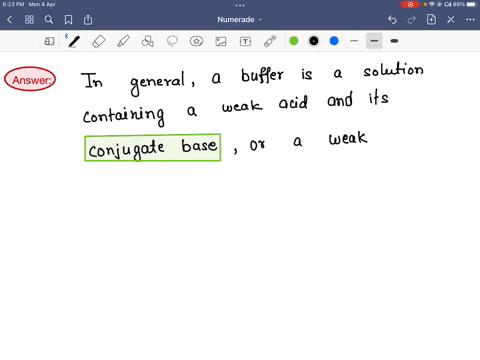Open the more options ellipsis menu
480x360 pixels.
click(470, 20)
